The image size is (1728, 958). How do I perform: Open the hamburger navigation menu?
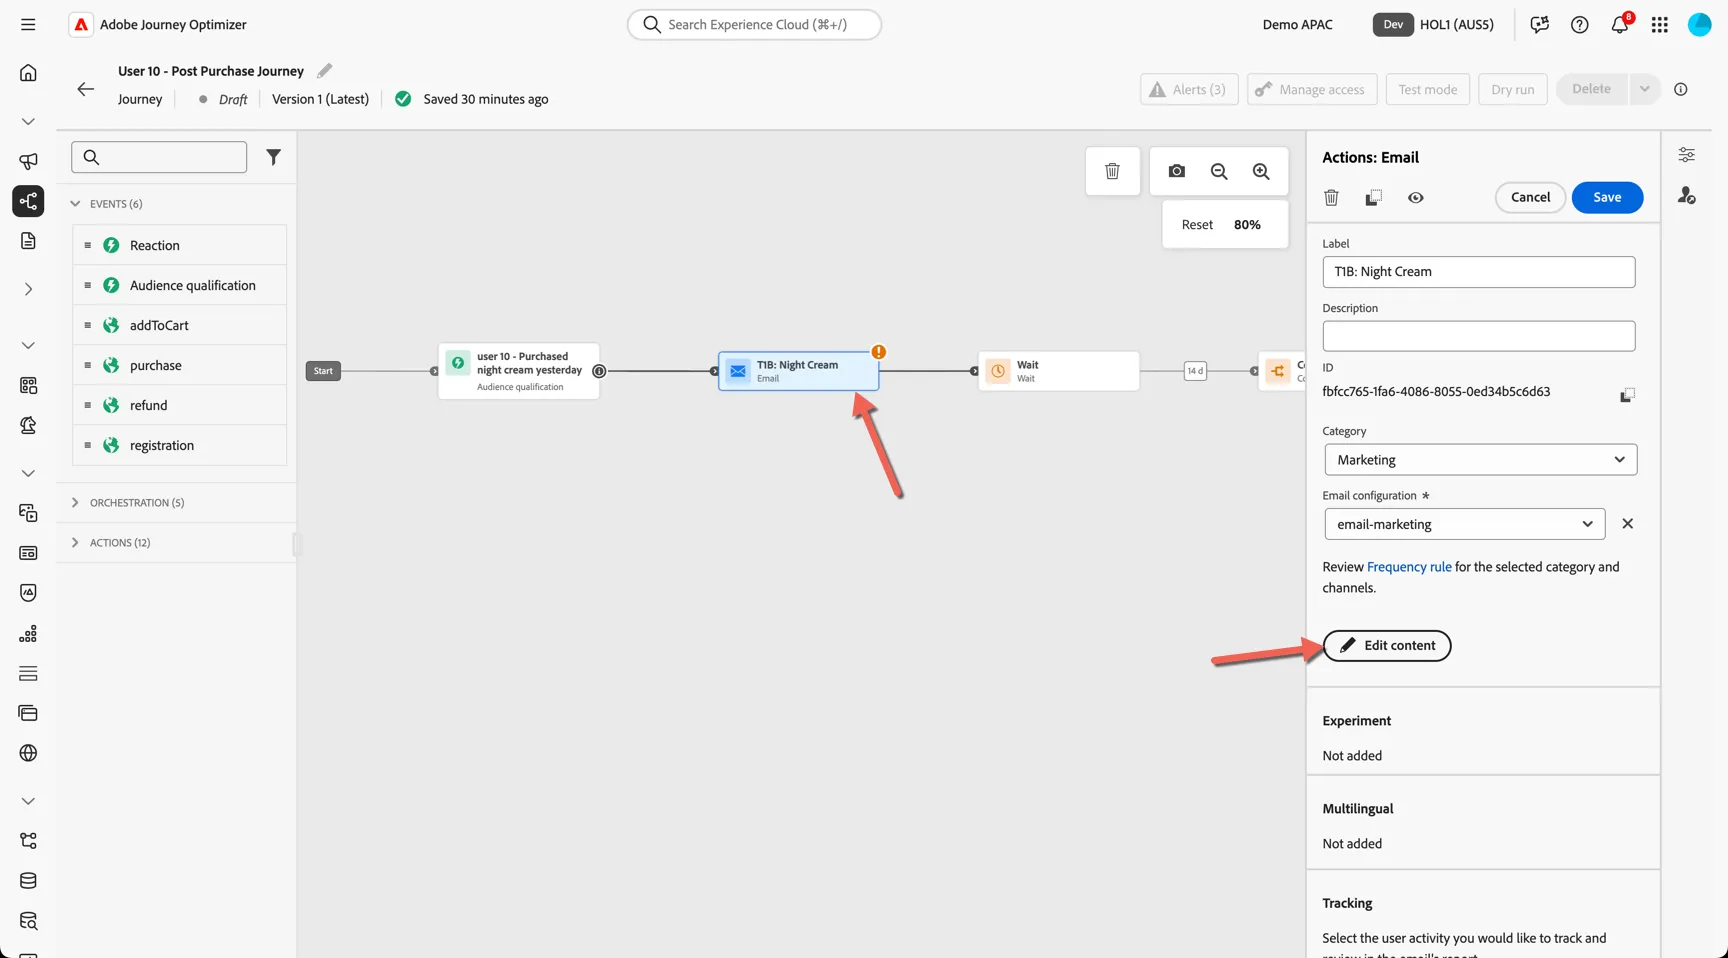pyautogui.click(x=28, y=24)
